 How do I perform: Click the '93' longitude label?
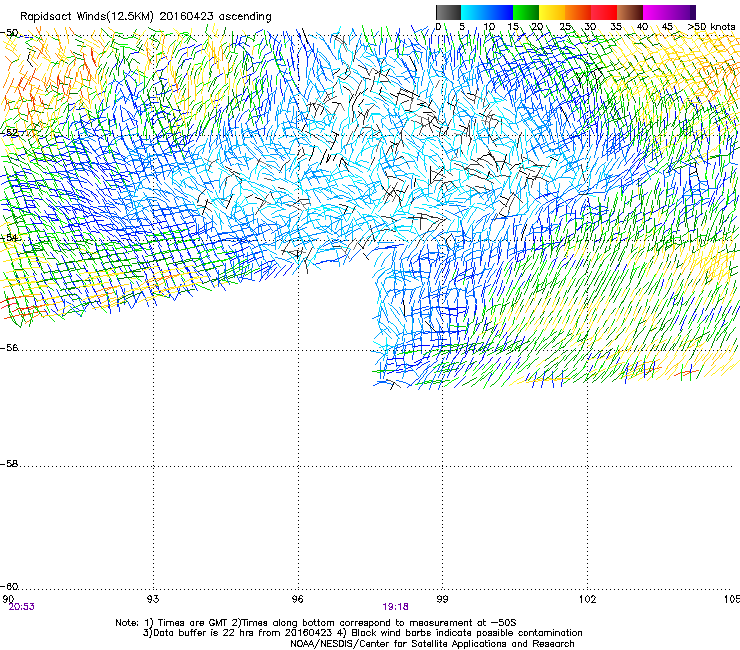pos(153,599)
